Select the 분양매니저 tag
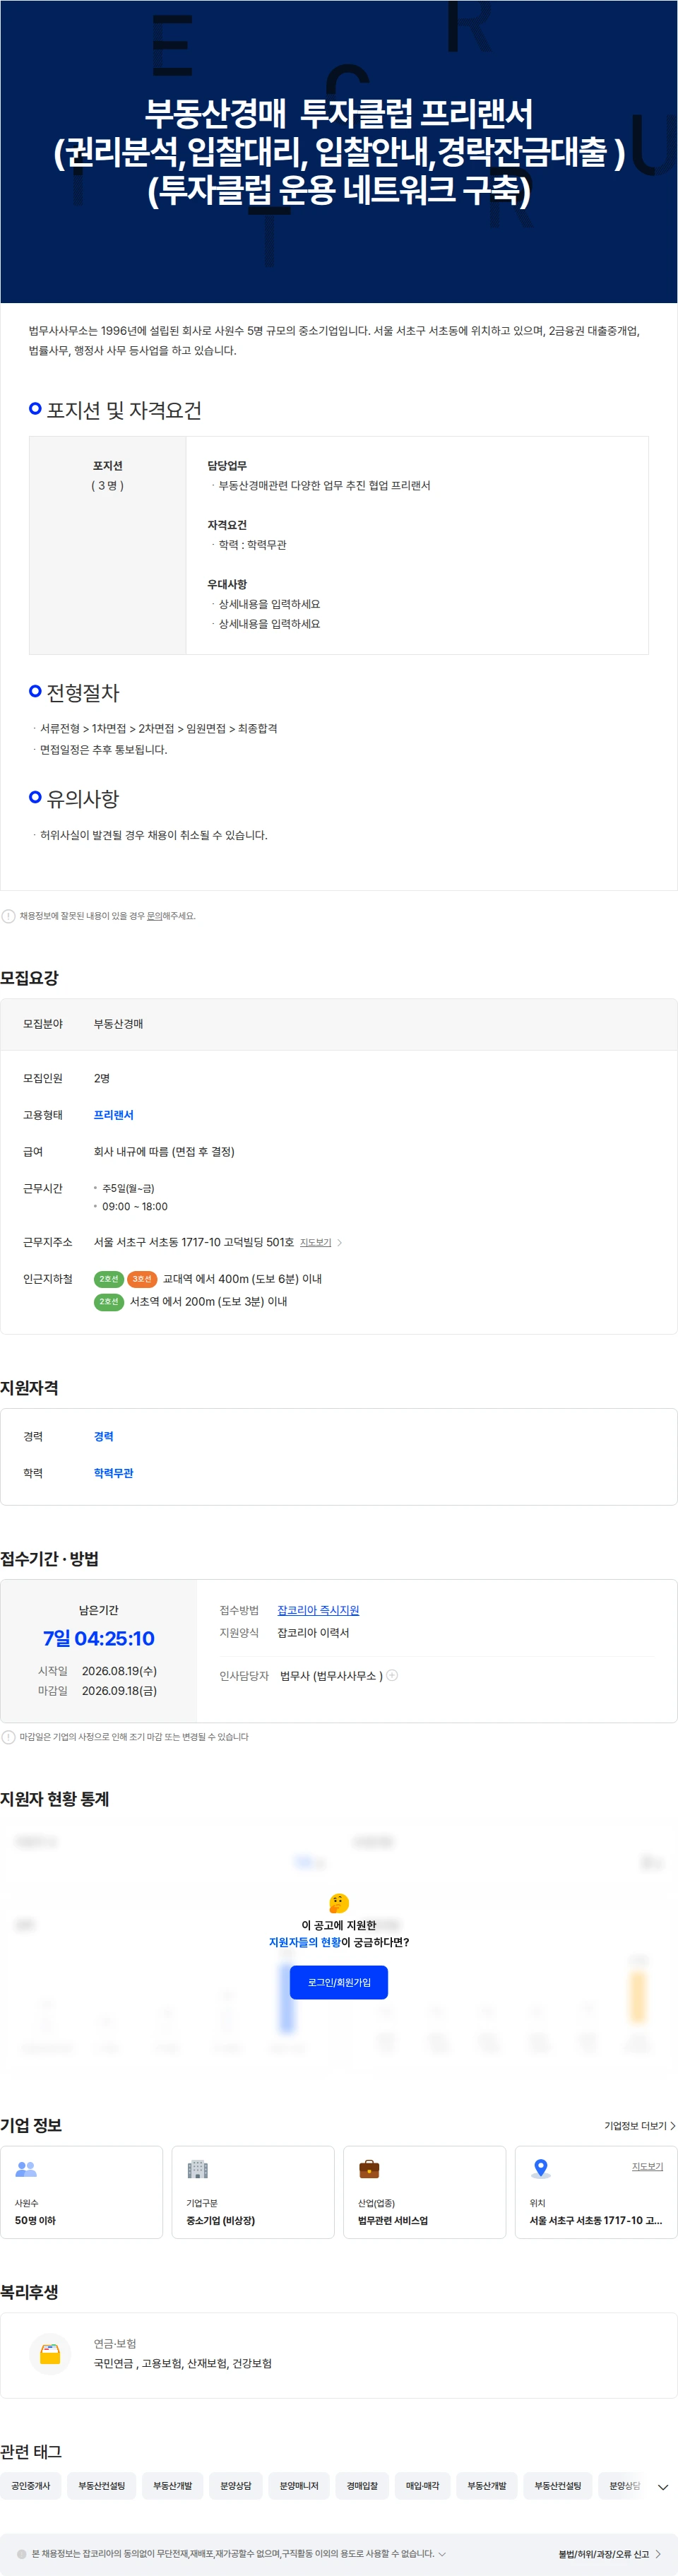Screen dimensions: 678x2576 299,2486
